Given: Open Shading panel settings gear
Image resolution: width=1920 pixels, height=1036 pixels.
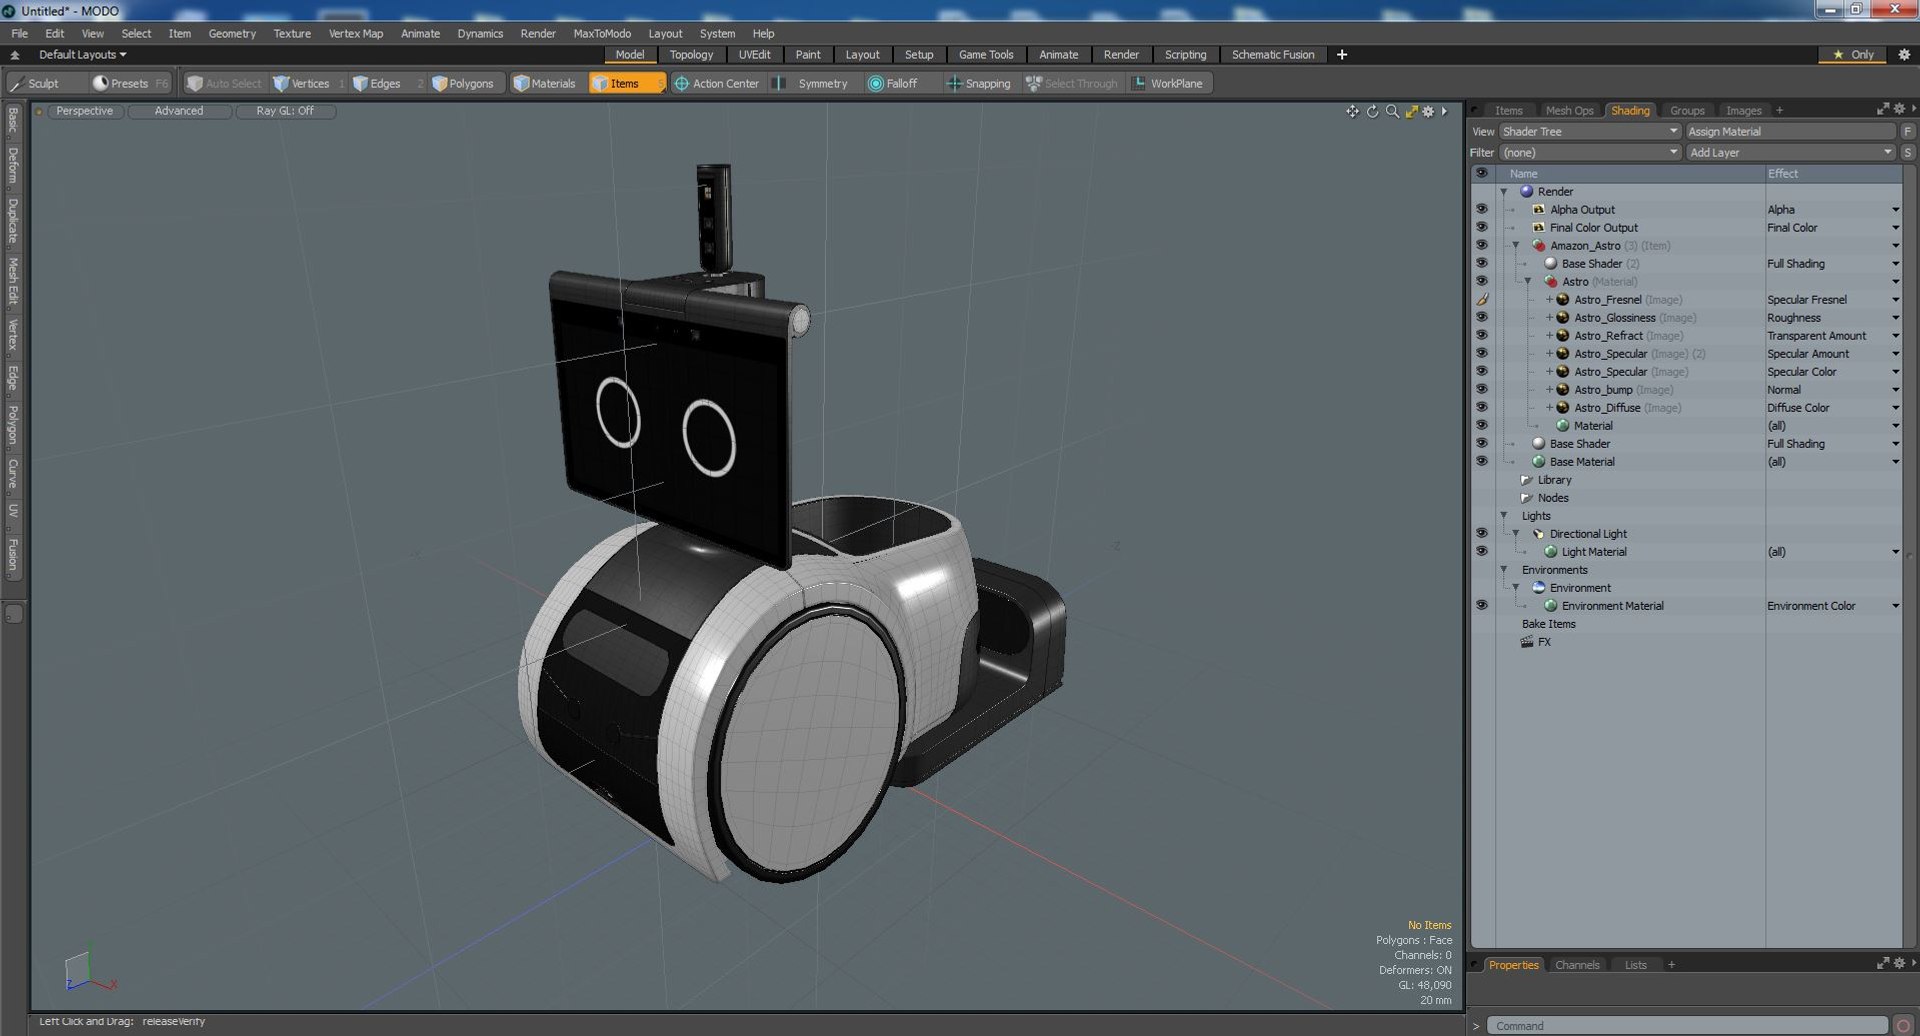Looking at the screenshot, I should click(1899, 109).
